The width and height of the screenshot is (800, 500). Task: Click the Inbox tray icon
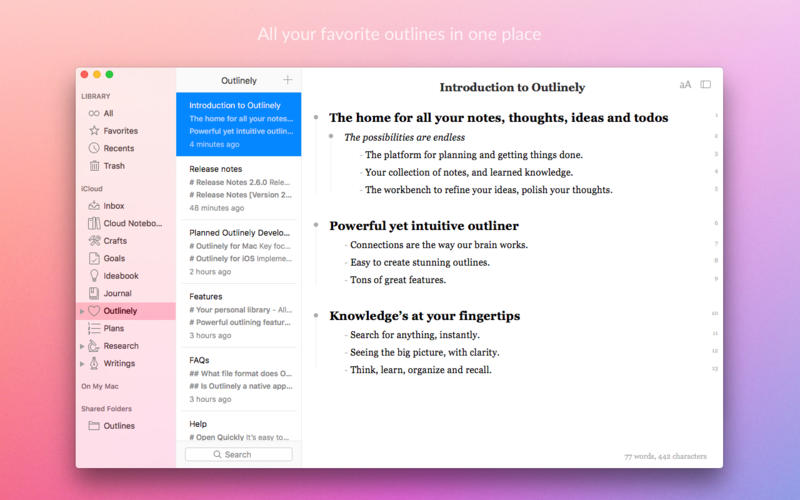94,206
